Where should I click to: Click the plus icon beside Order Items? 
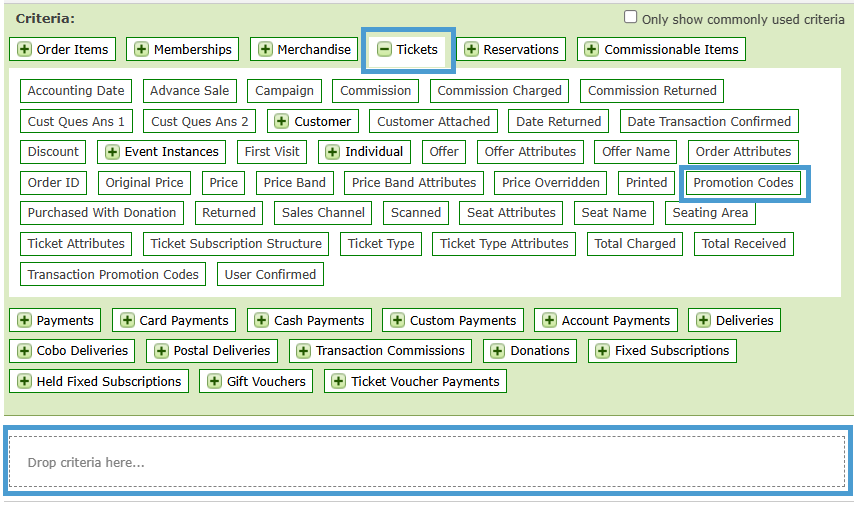(x=24, y=50)
